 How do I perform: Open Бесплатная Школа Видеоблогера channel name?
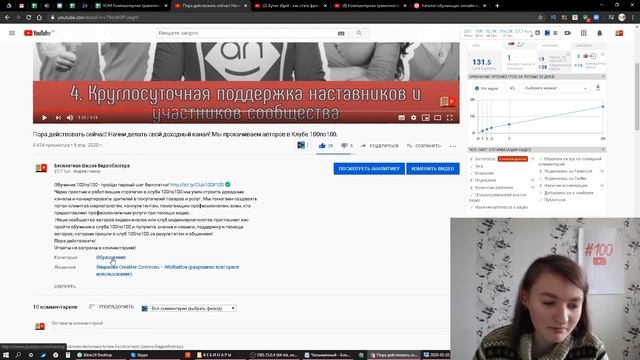point(92,166)
